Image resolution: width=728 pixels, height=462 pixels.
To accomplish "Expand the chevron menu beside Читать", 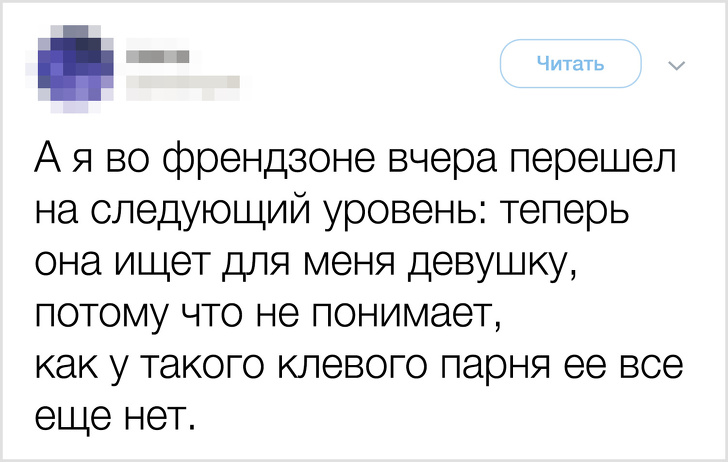I will coord(675,66).
